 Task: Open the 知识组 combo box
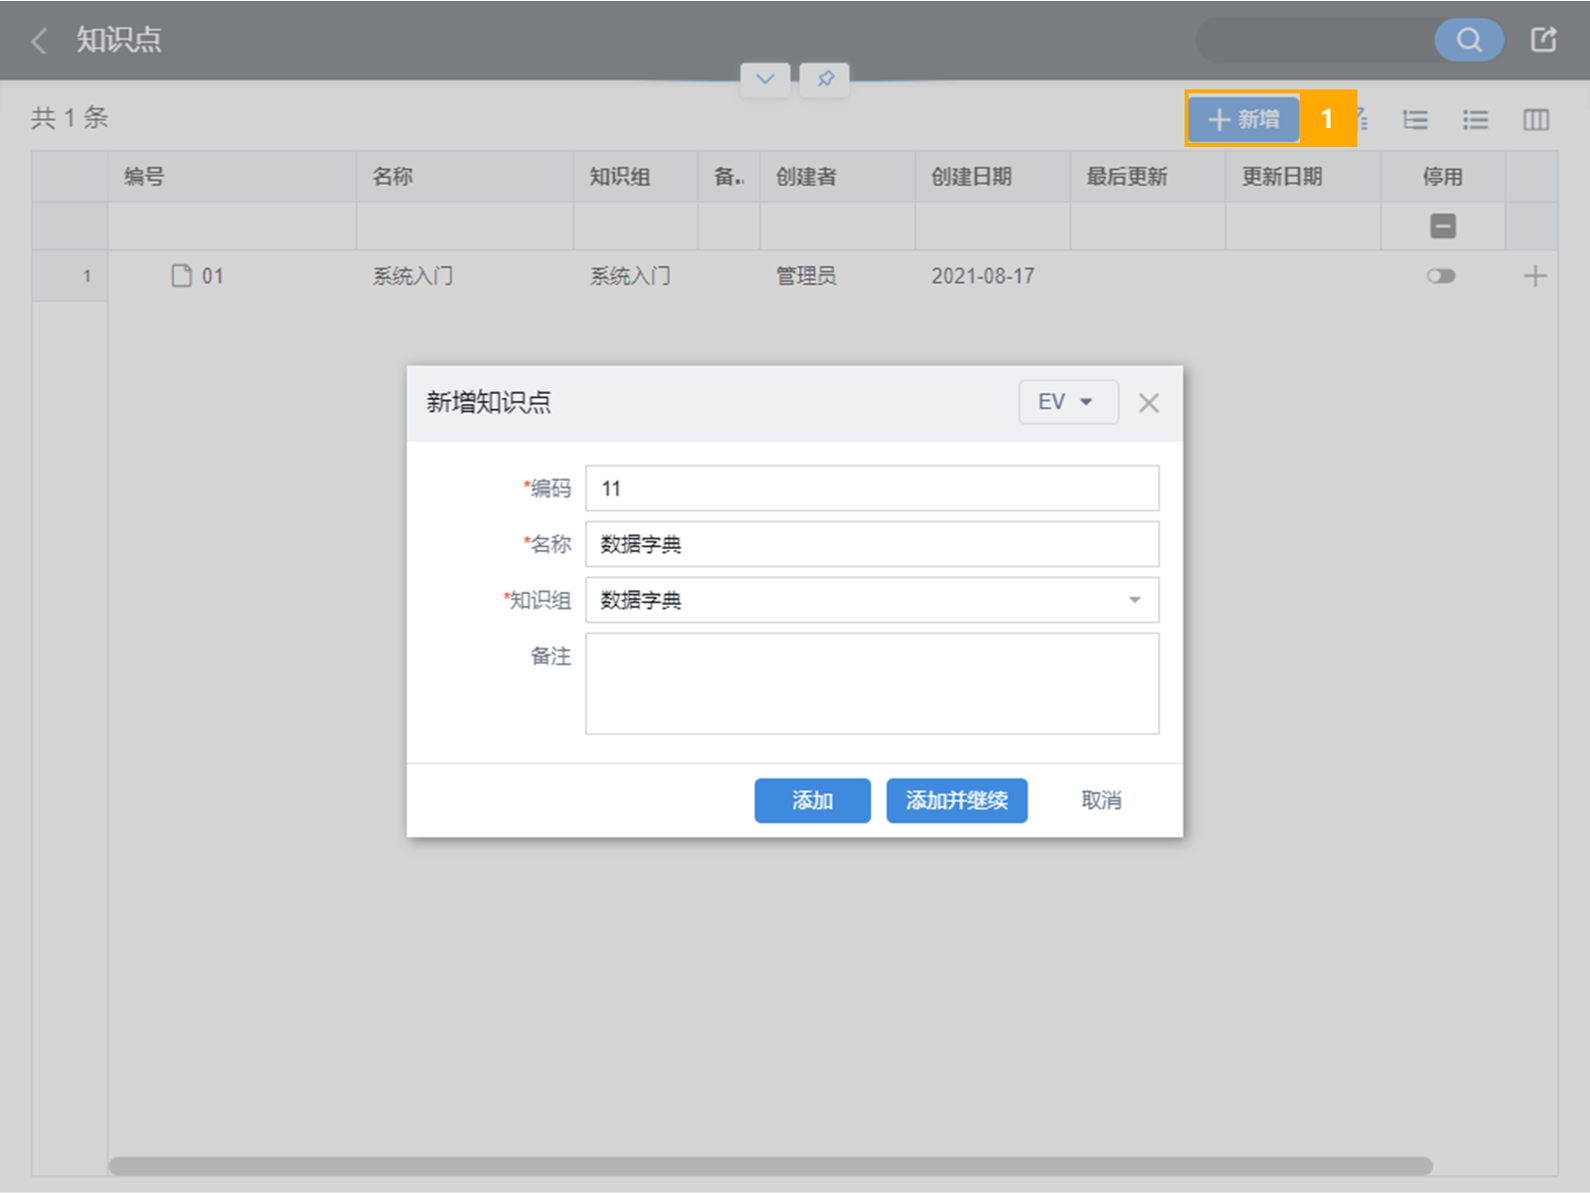pyautogui.click(x=872, y=600)
